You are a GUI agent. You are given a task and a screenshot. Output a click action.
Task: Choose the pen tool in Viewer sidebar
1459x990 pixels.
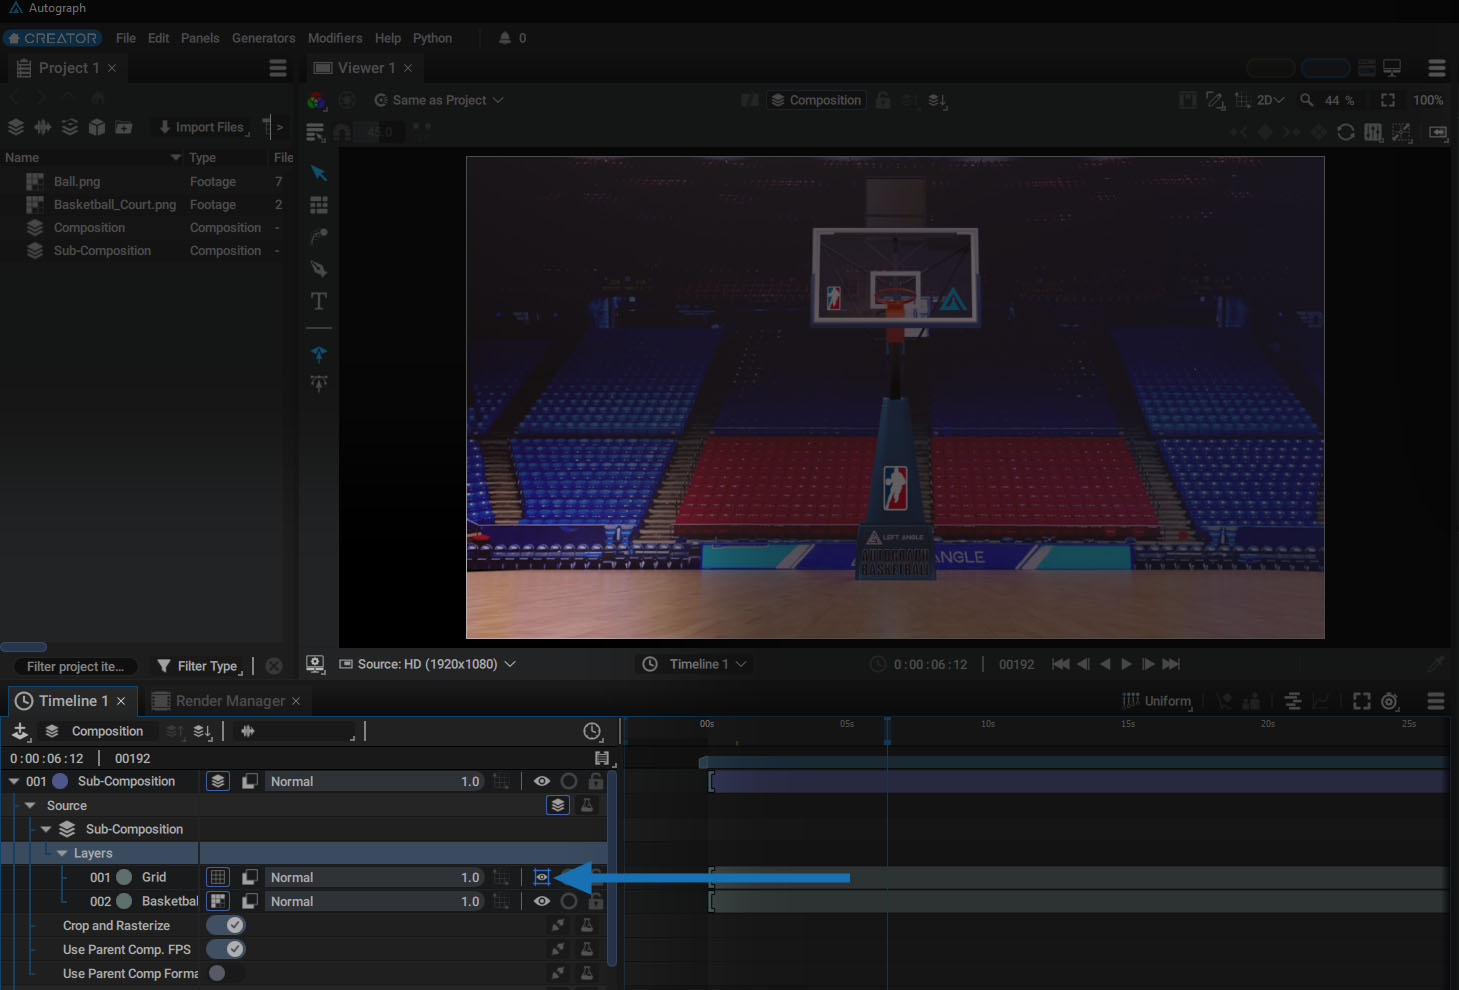tap(319, 269)
